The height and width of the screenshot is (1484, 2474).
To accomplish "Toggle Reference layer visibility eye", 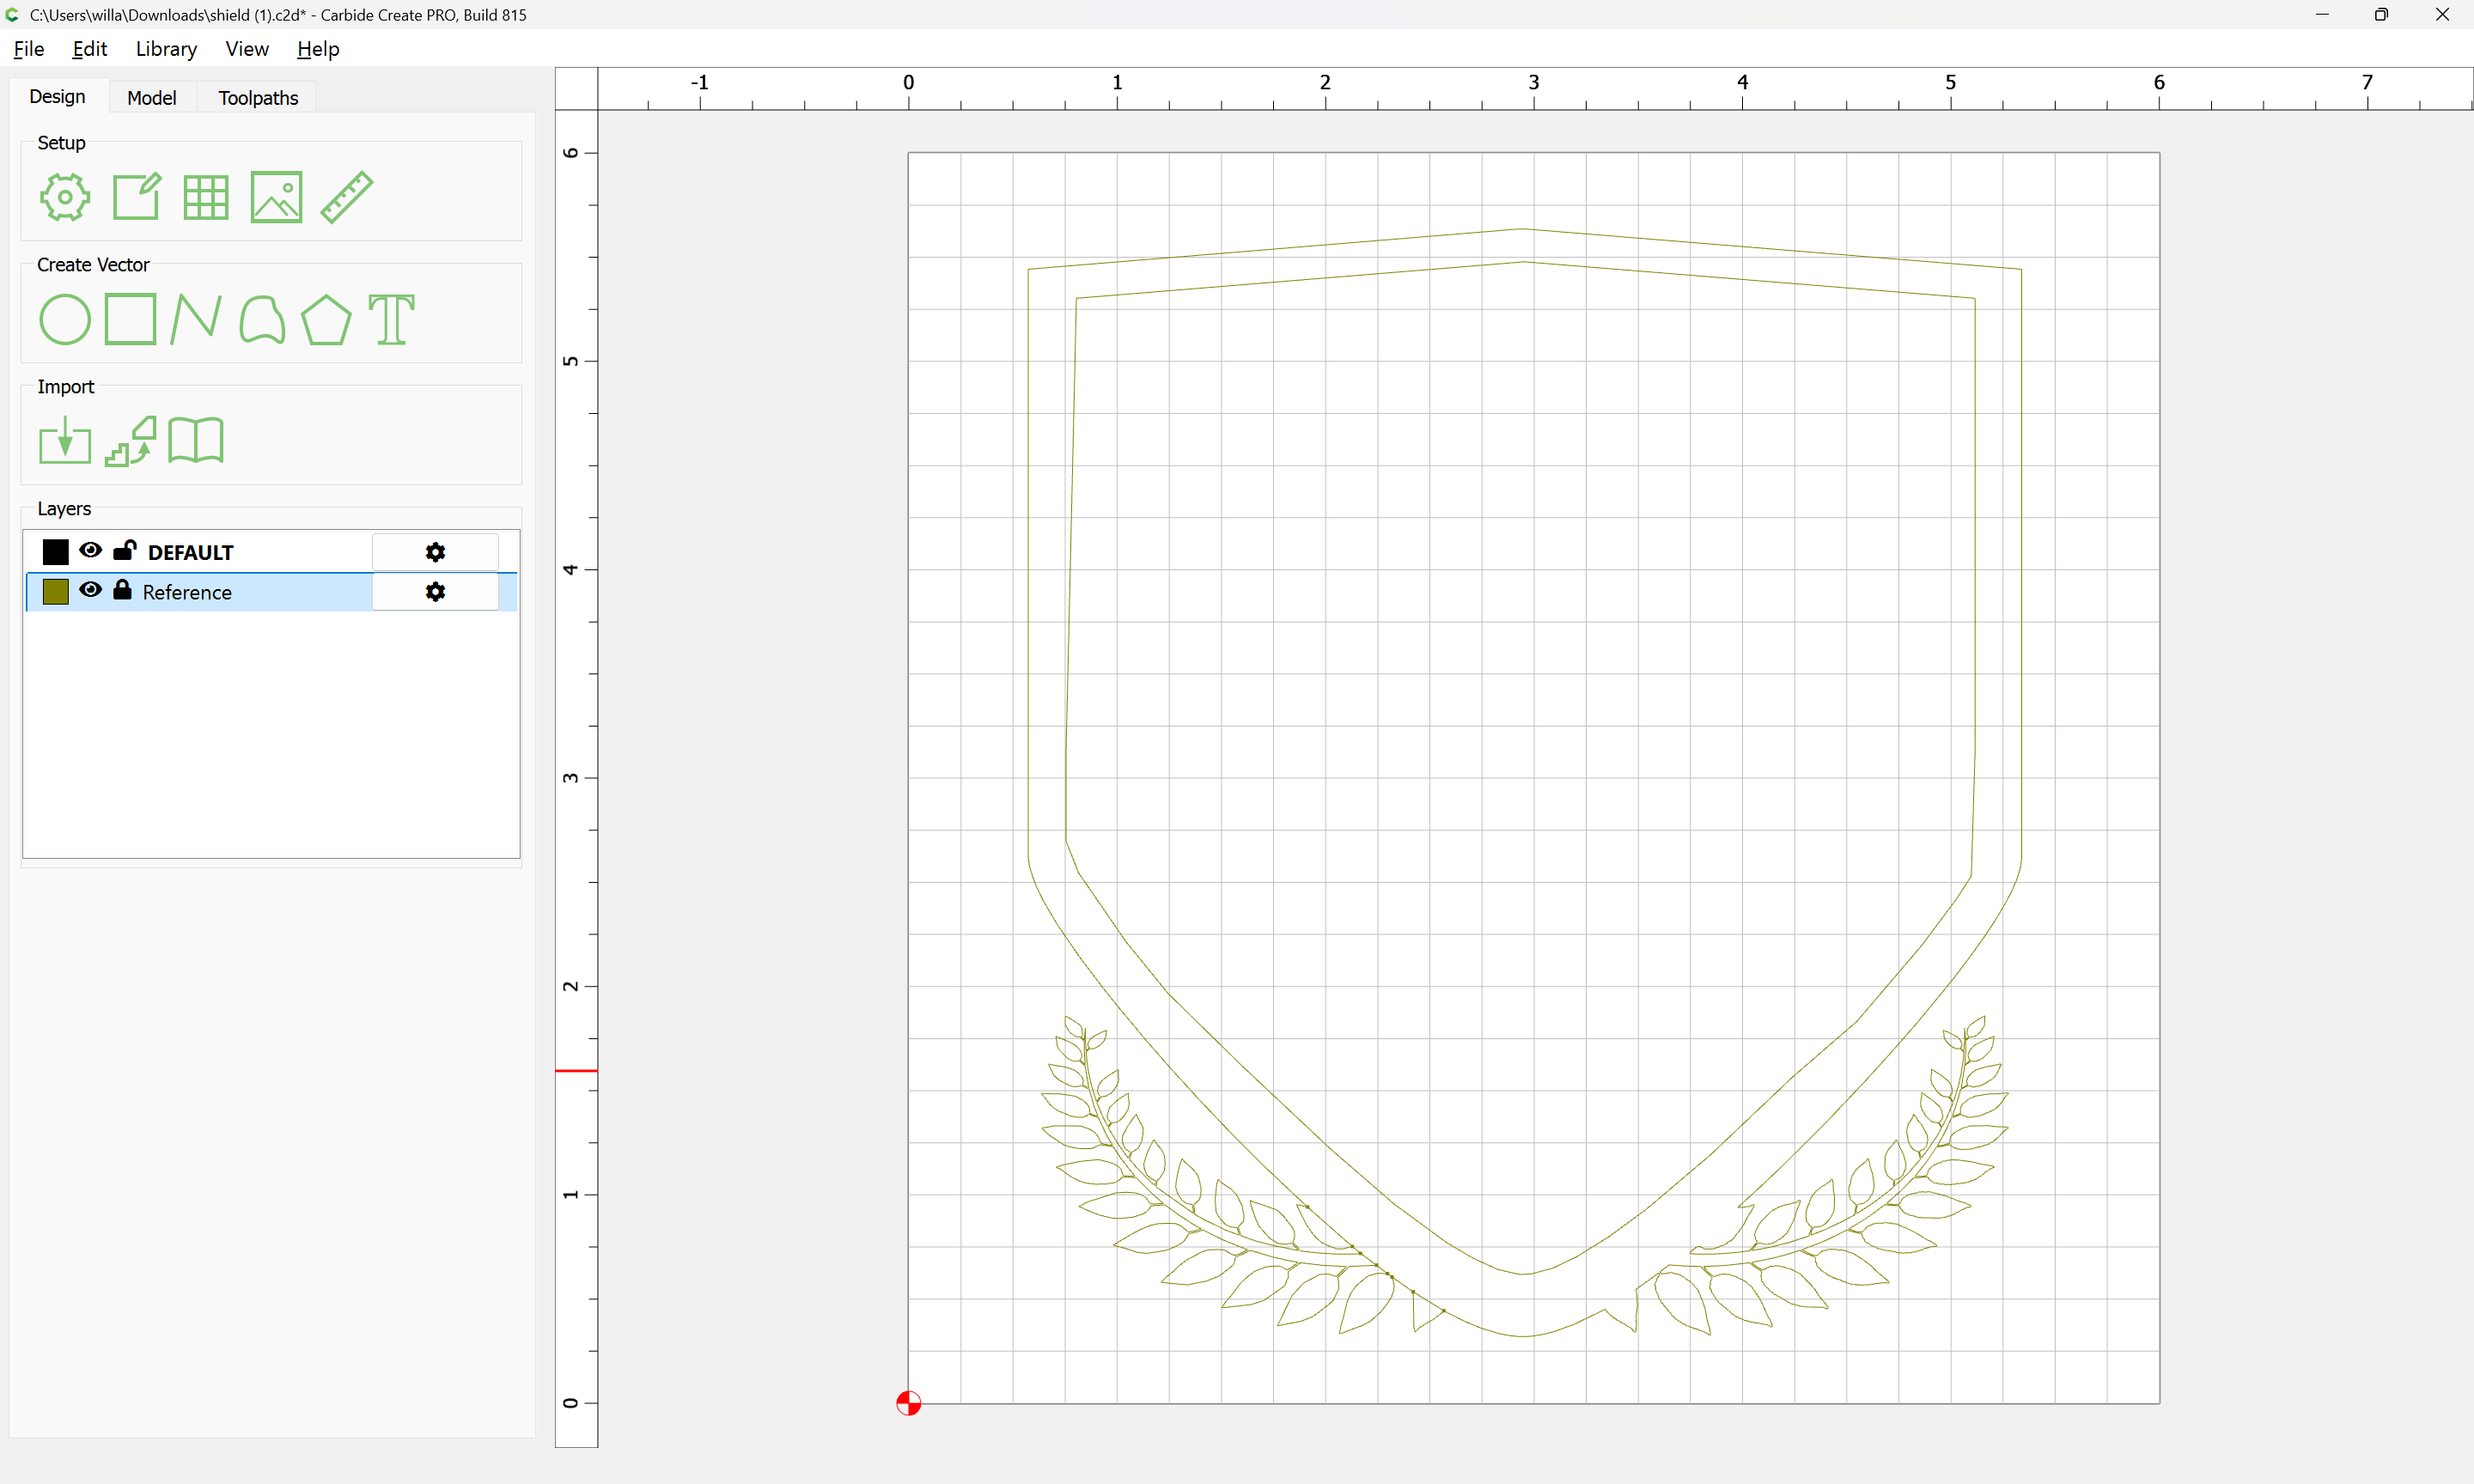I will coord(90,590).
